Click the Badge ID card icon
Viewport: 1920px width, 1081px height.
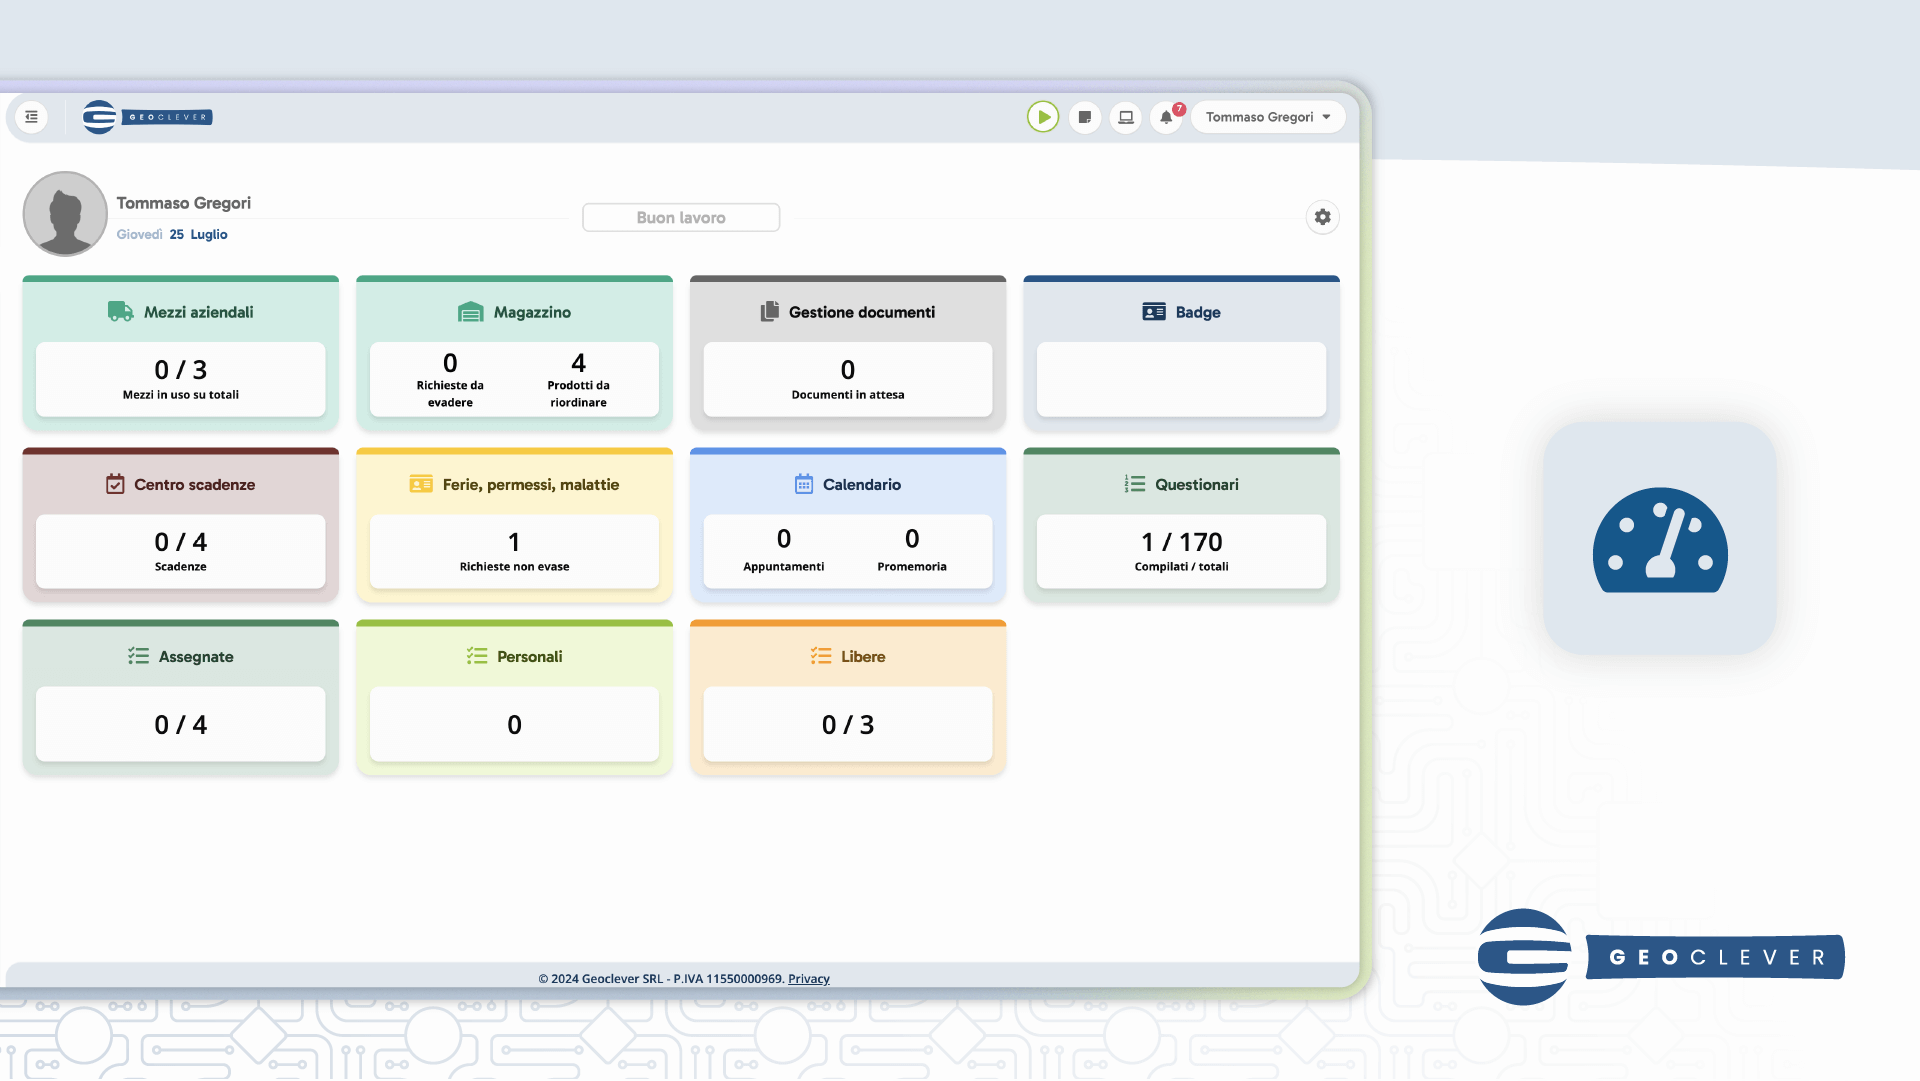click(1154, 312)
